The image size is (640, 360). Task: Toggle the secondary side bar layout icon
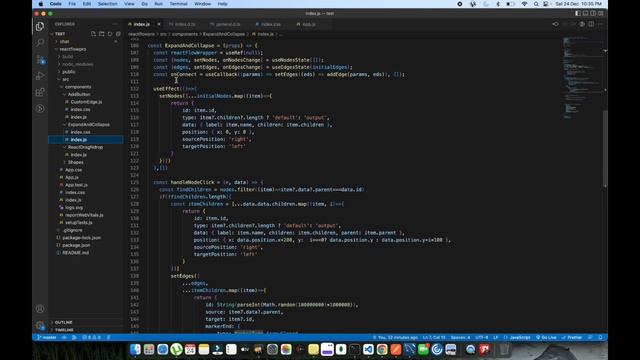[593, 13]
